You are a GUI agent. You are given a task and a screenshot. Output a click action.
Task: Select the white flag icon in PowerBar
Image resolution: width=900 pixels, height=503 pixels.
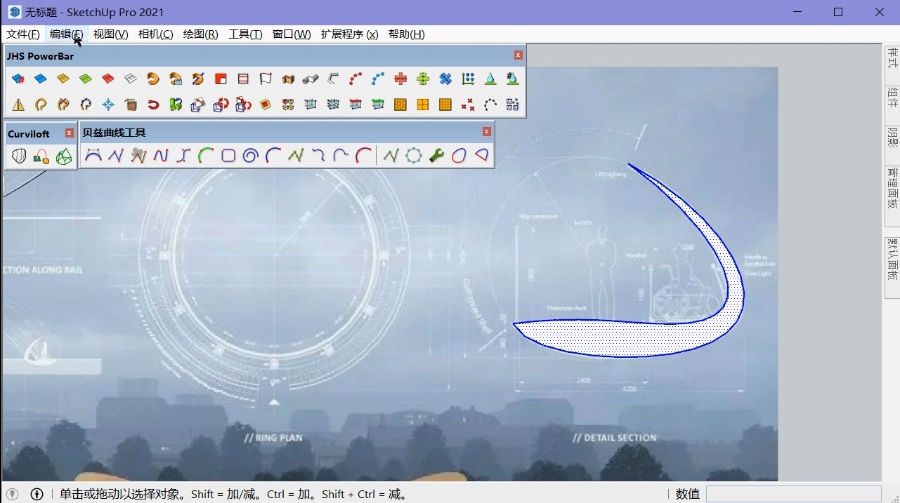[x=265, y=79]
